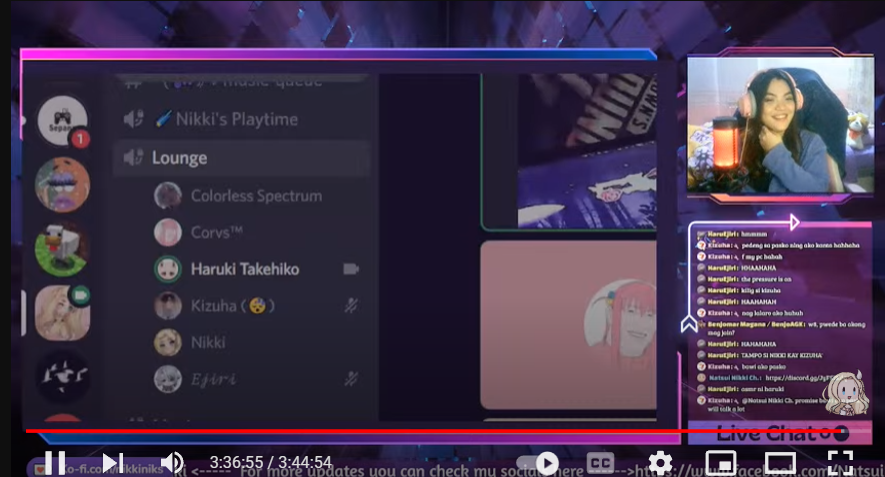Open the game controller server with notification badge
Screen dimensions: 885x477
tap(62, 120)
